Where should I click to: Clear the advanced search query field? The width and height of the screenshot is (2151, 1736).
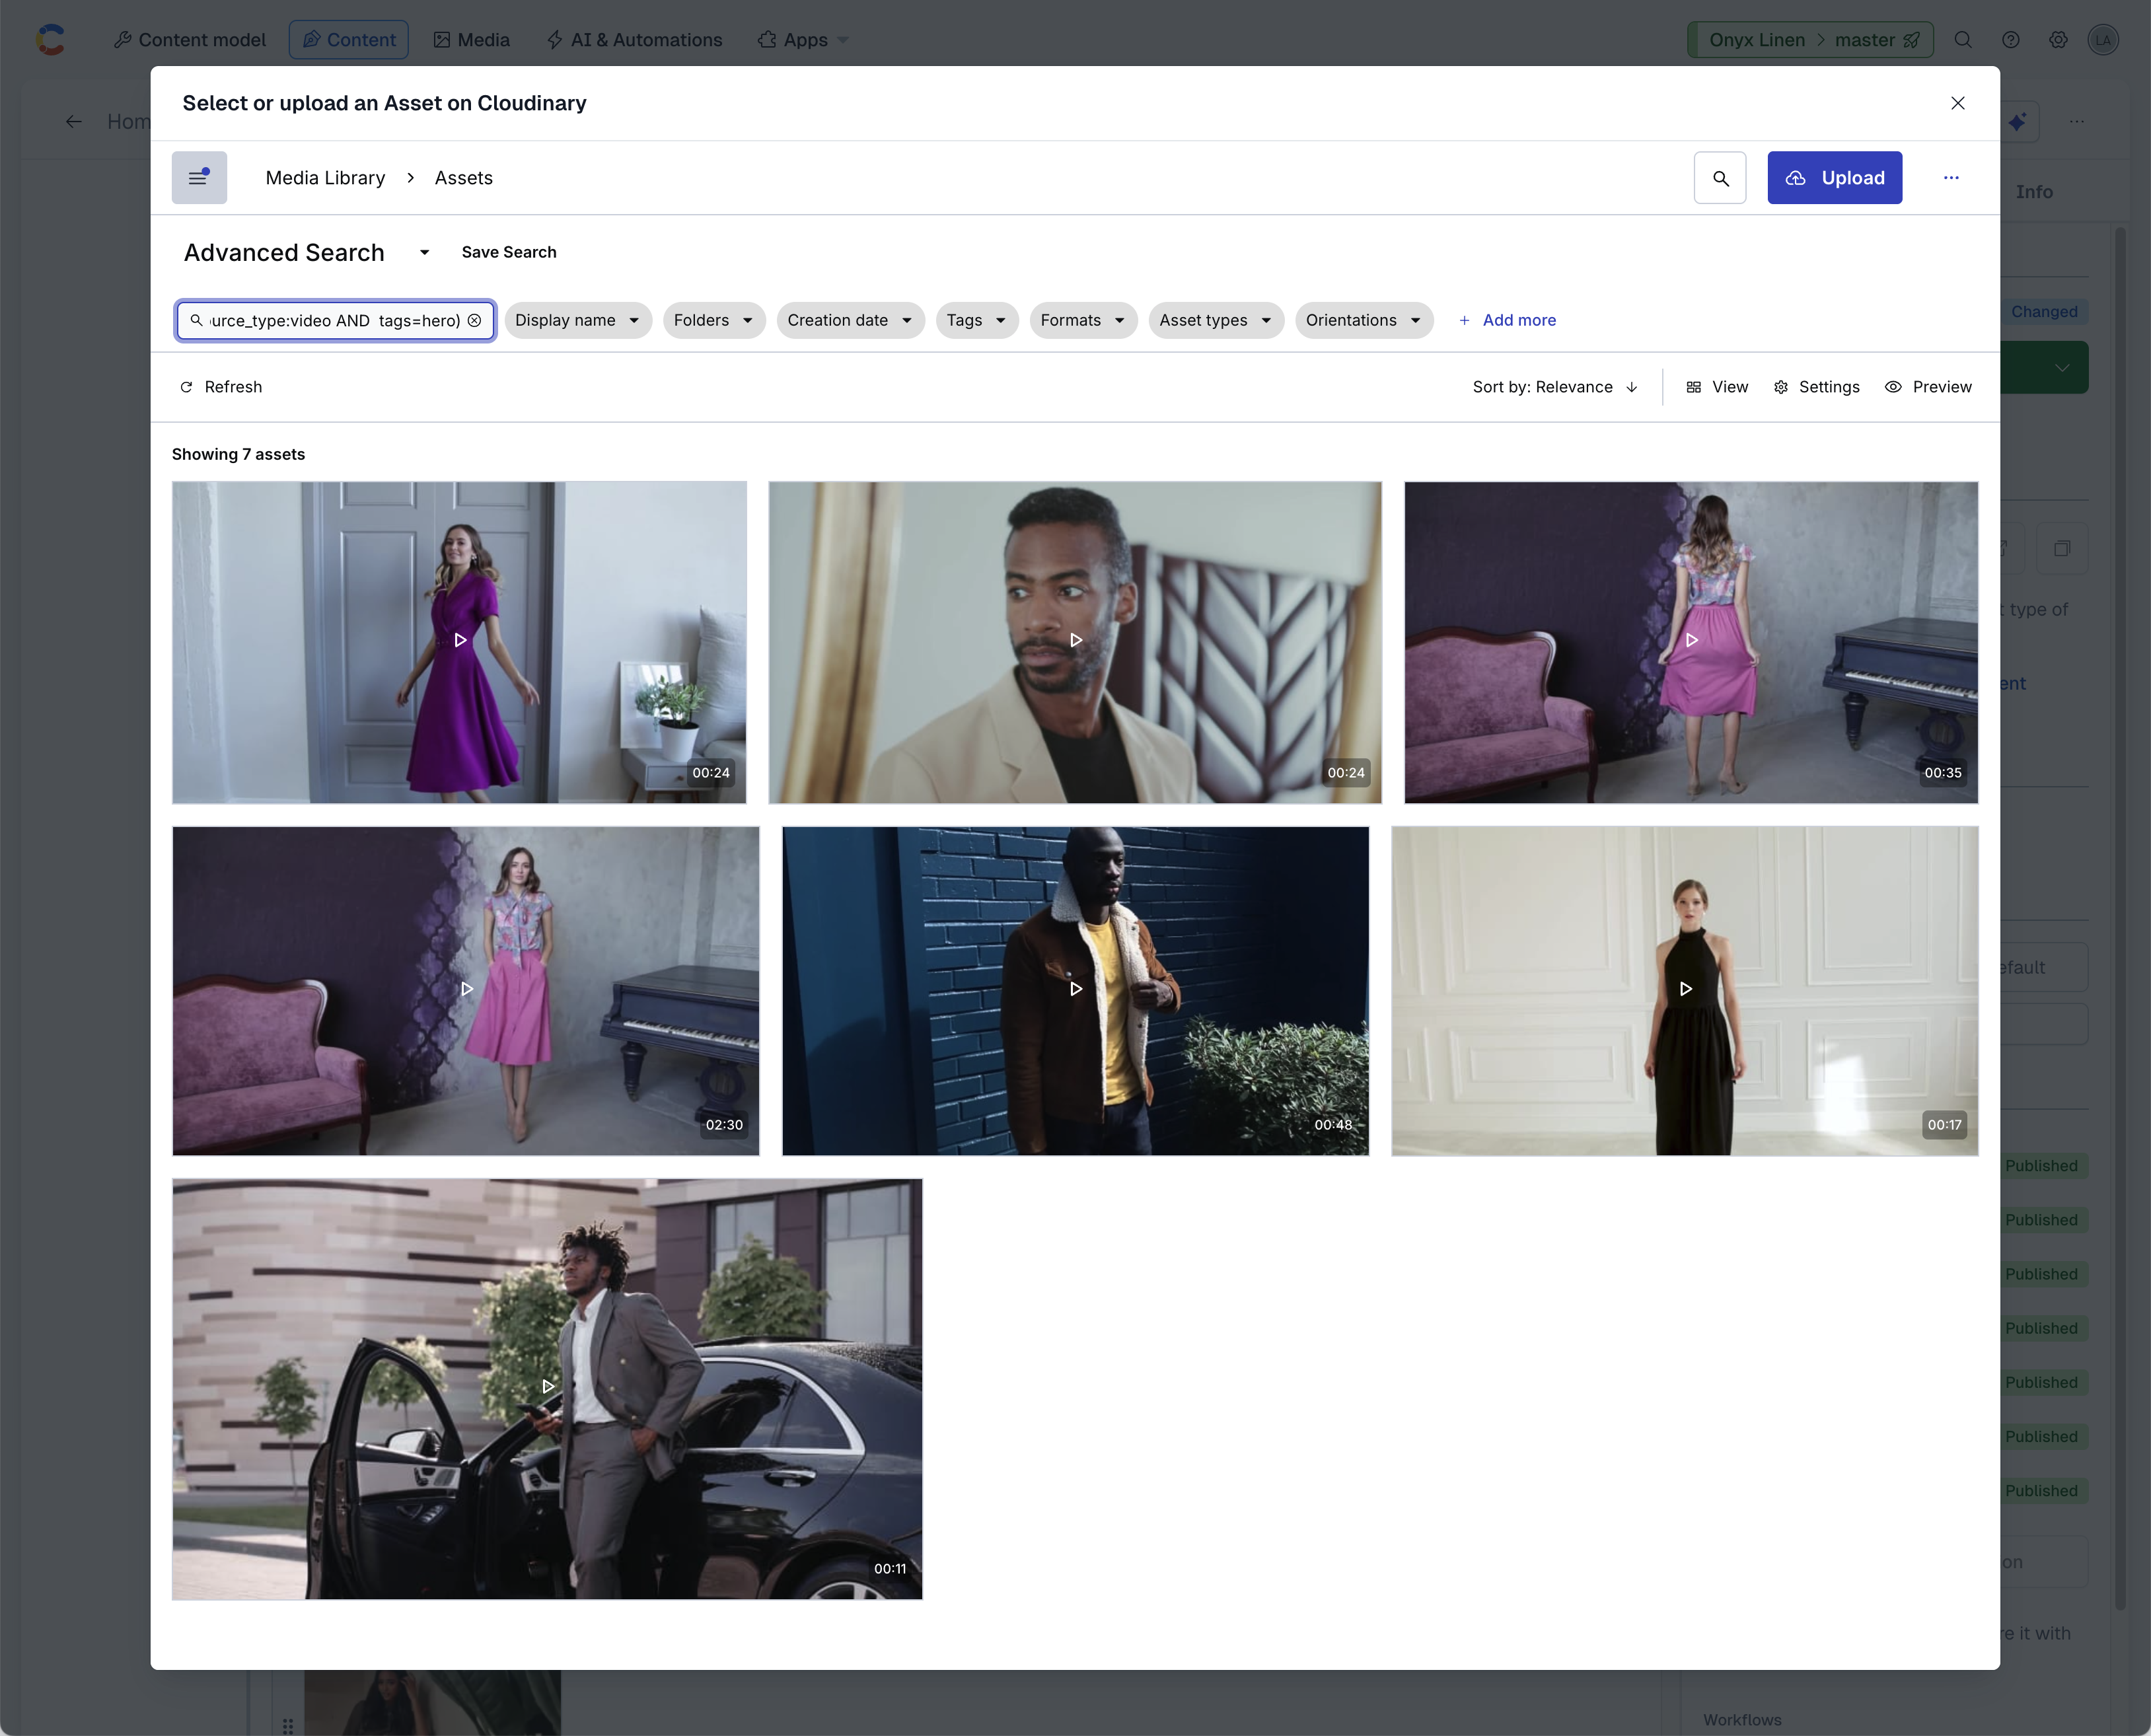coord(475,320)
